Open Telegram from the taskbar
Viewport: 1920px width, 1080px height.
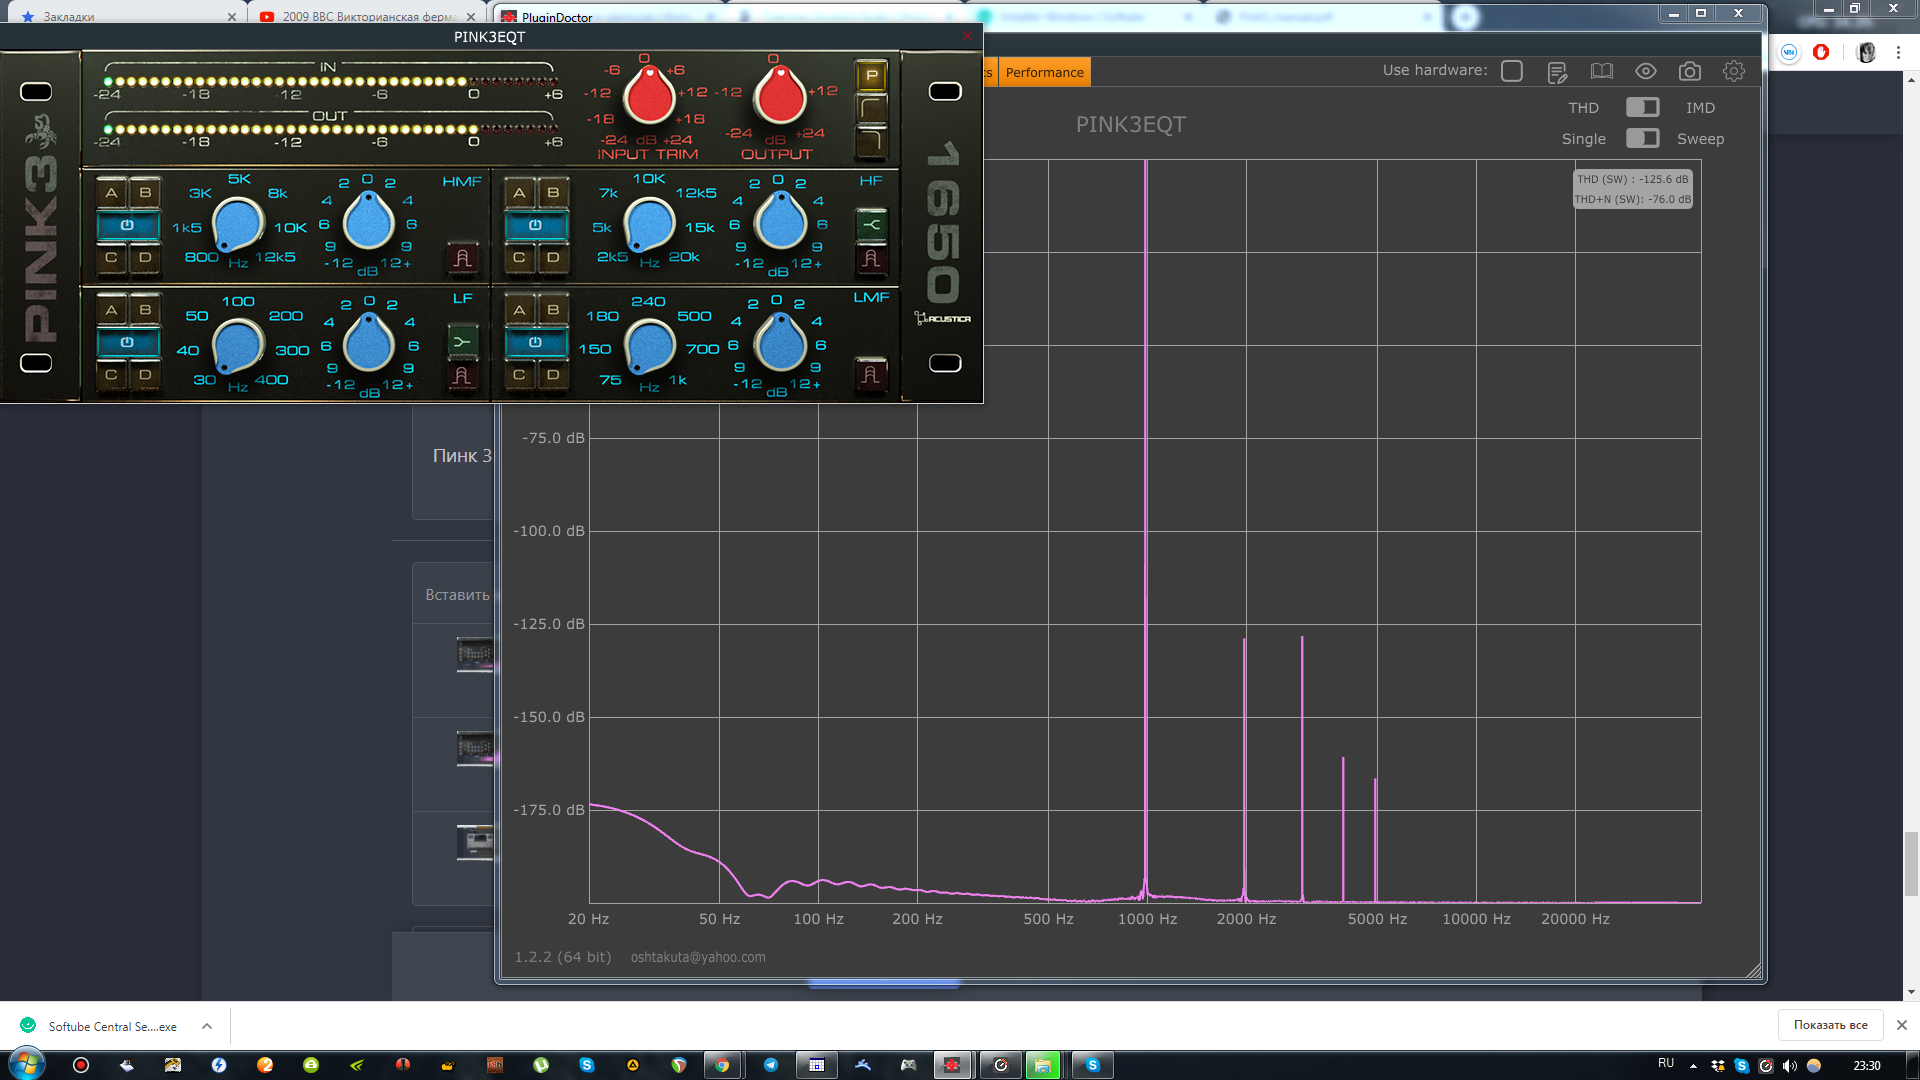point(771,1065)
